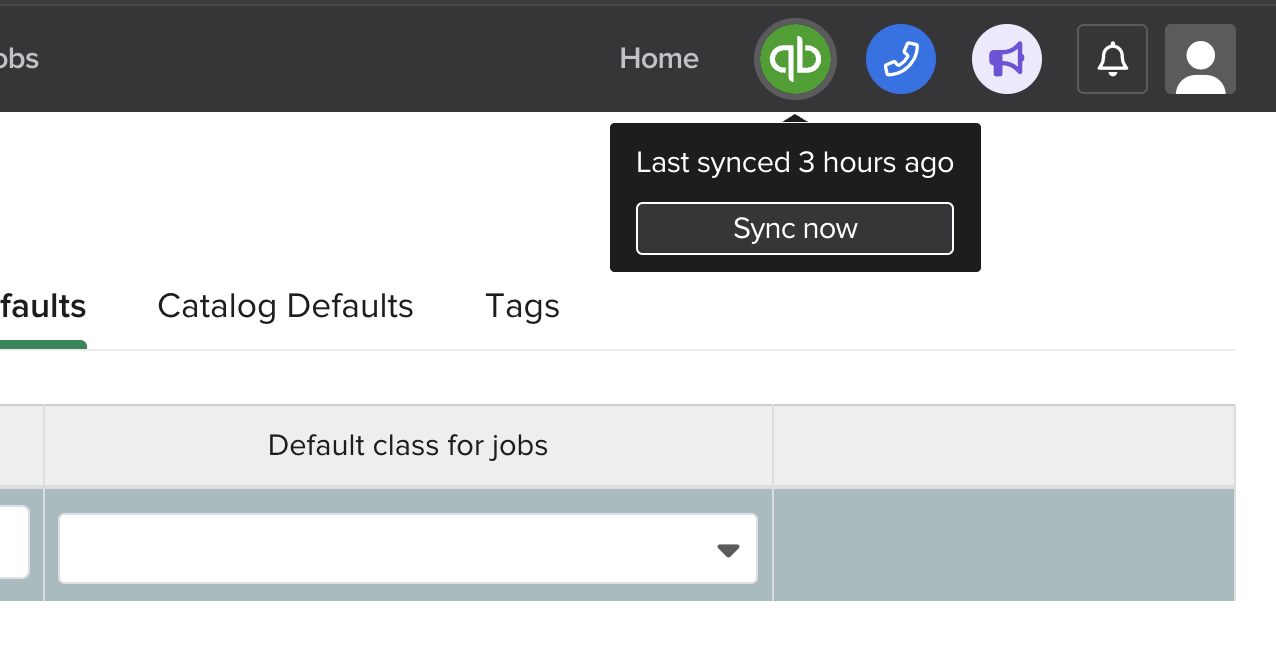The height and width of the screenshot is (654, 1276).
Task: Click the Default class for jobs column header
Action: (x=408, y=446)
